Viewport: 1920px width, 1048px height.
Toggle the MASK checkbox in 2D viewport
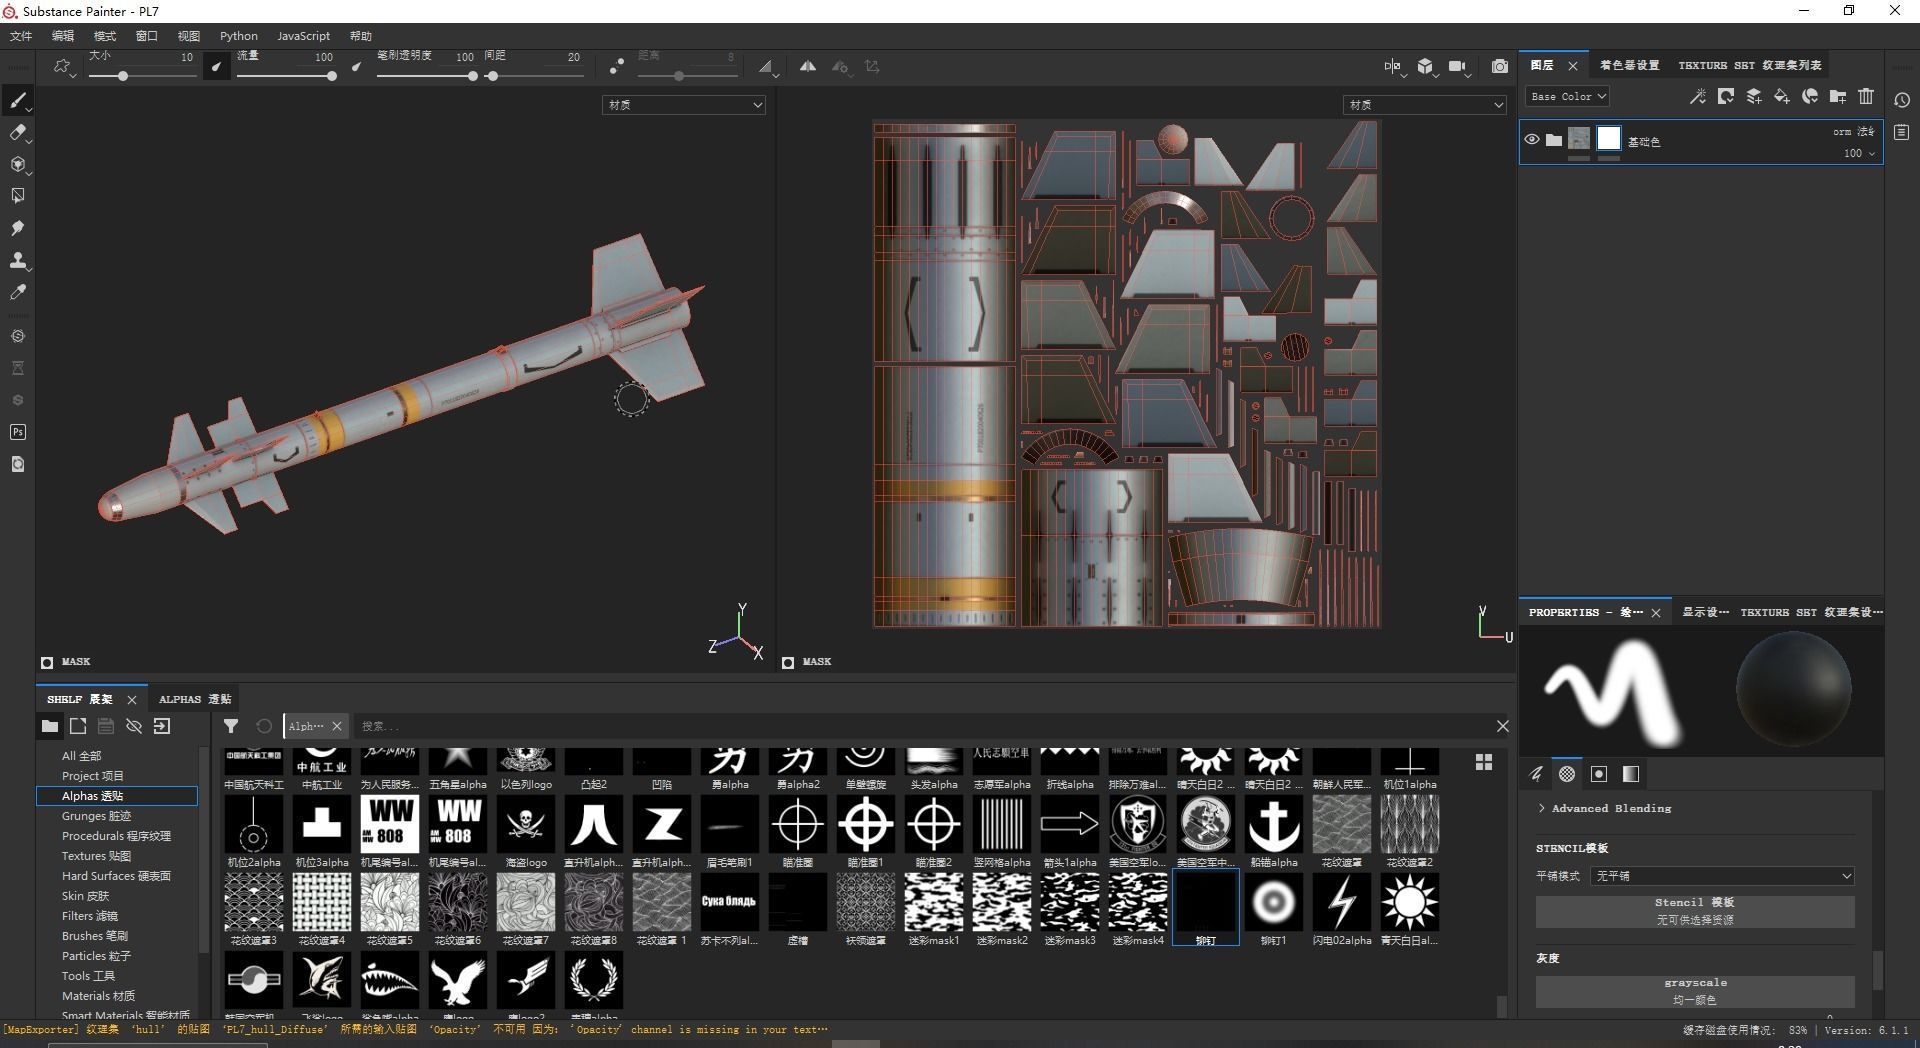(788, 662)
